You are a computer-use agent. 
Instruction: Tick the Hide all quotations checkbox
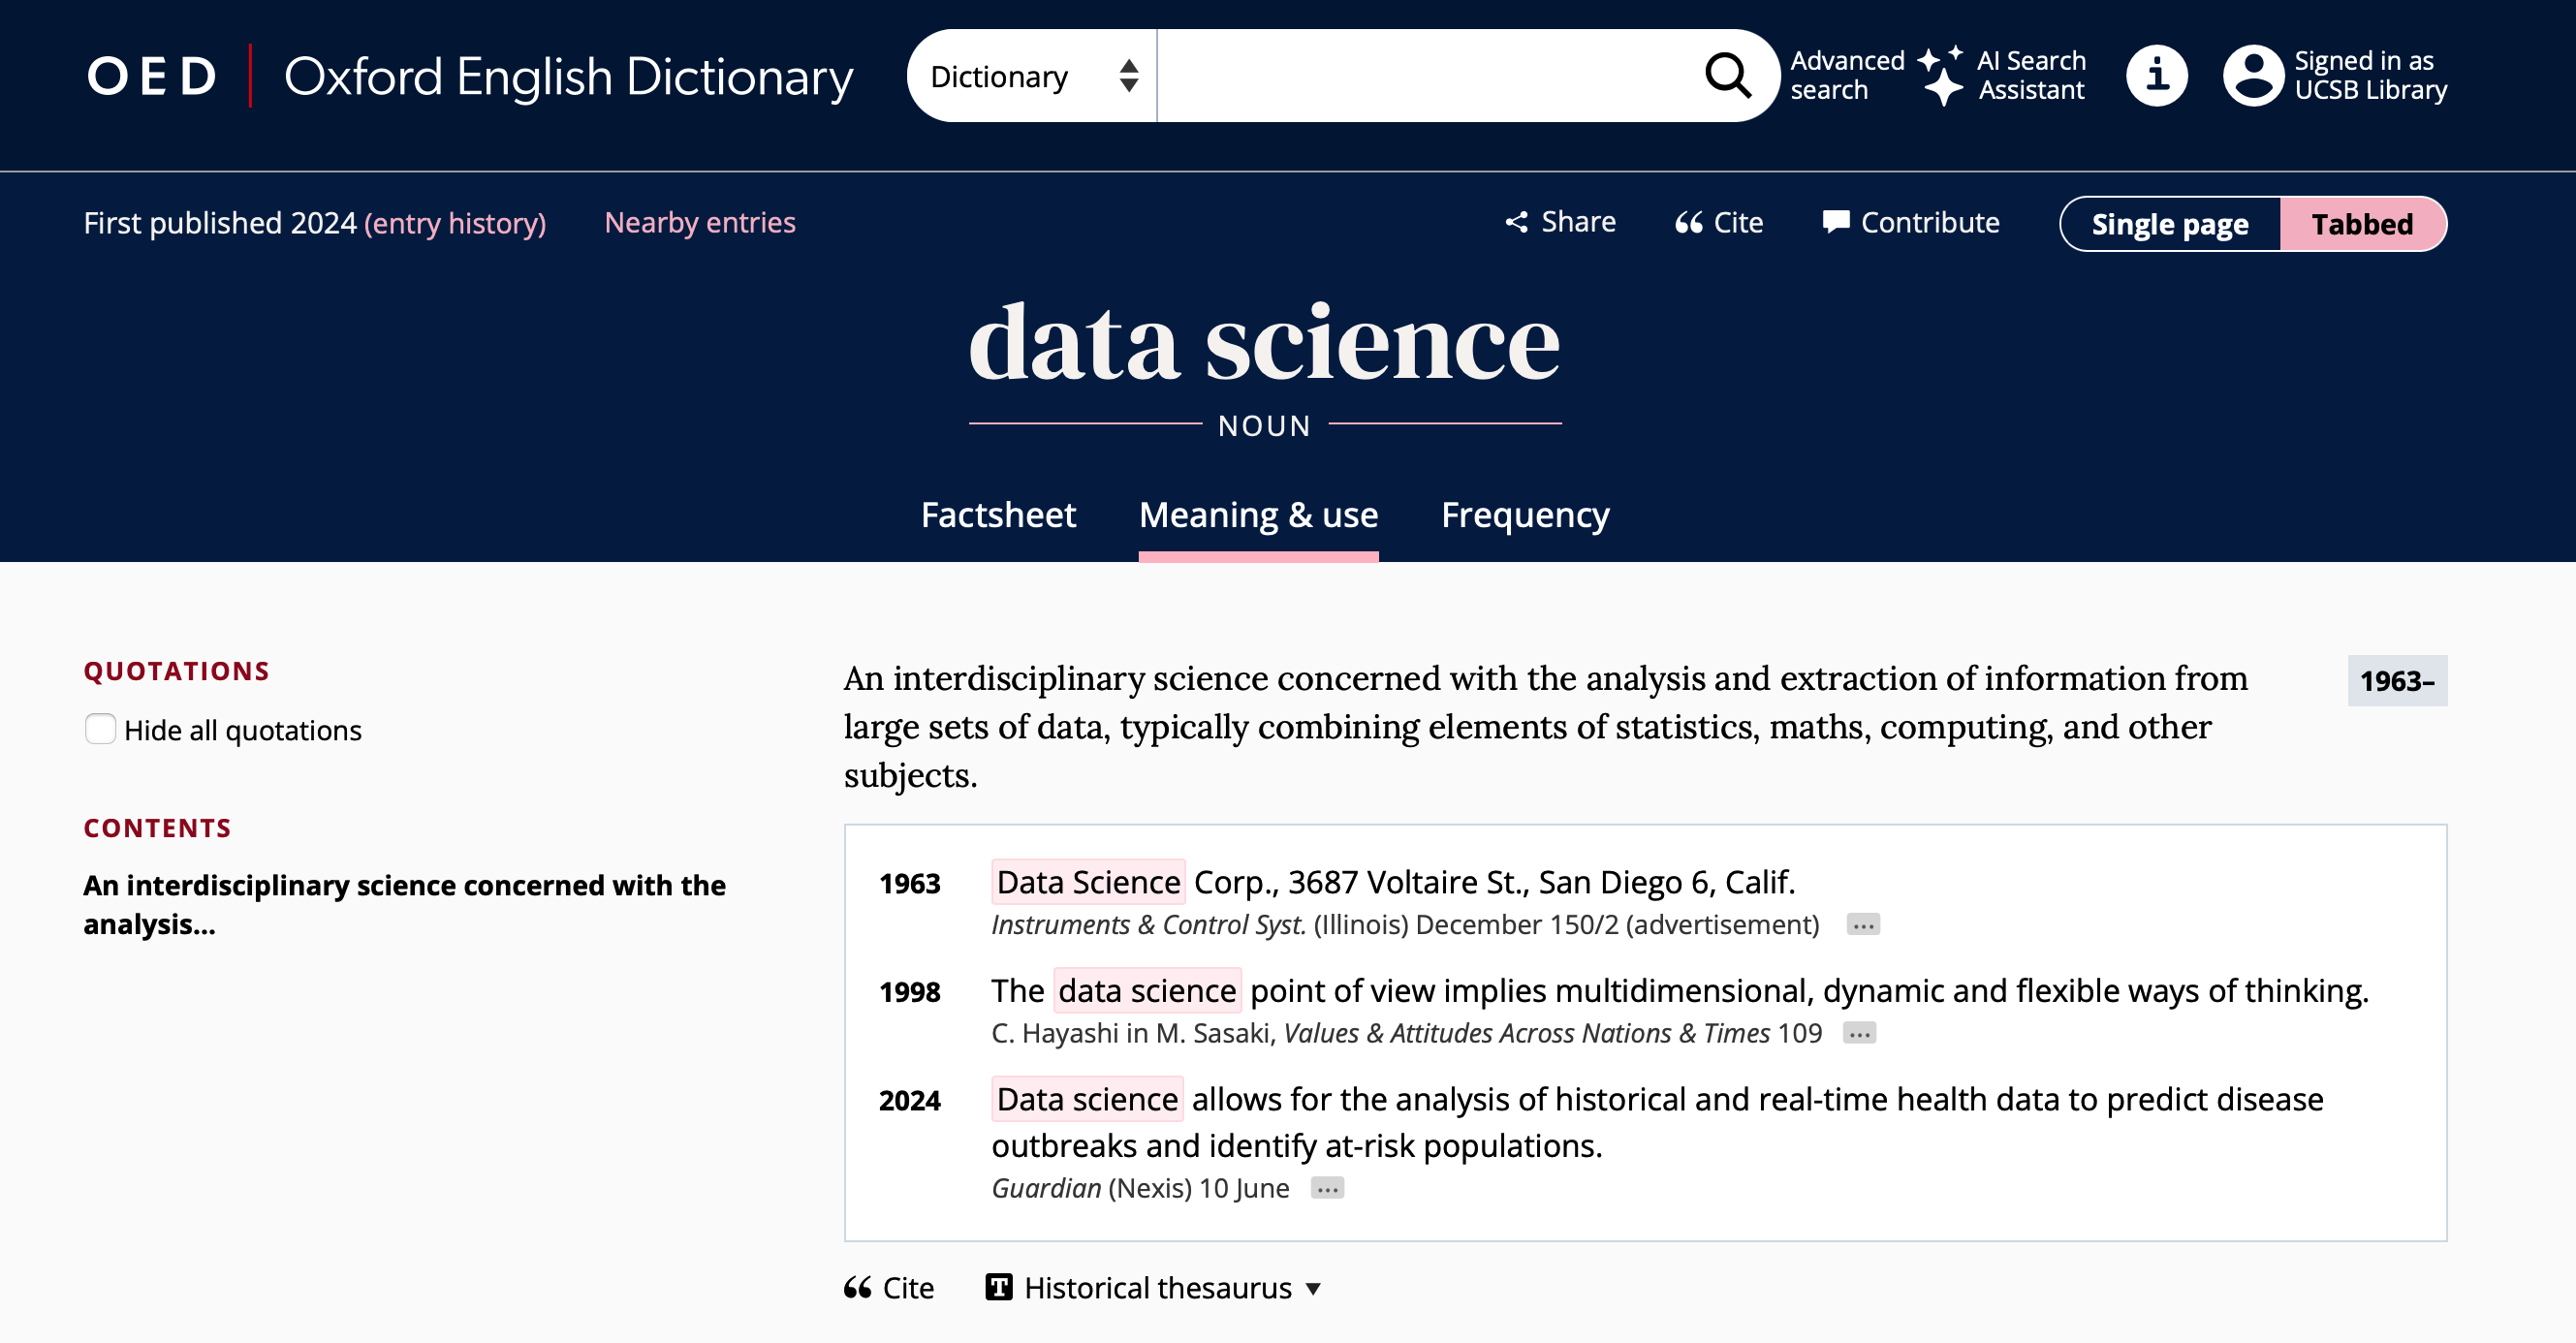[100, 729]
